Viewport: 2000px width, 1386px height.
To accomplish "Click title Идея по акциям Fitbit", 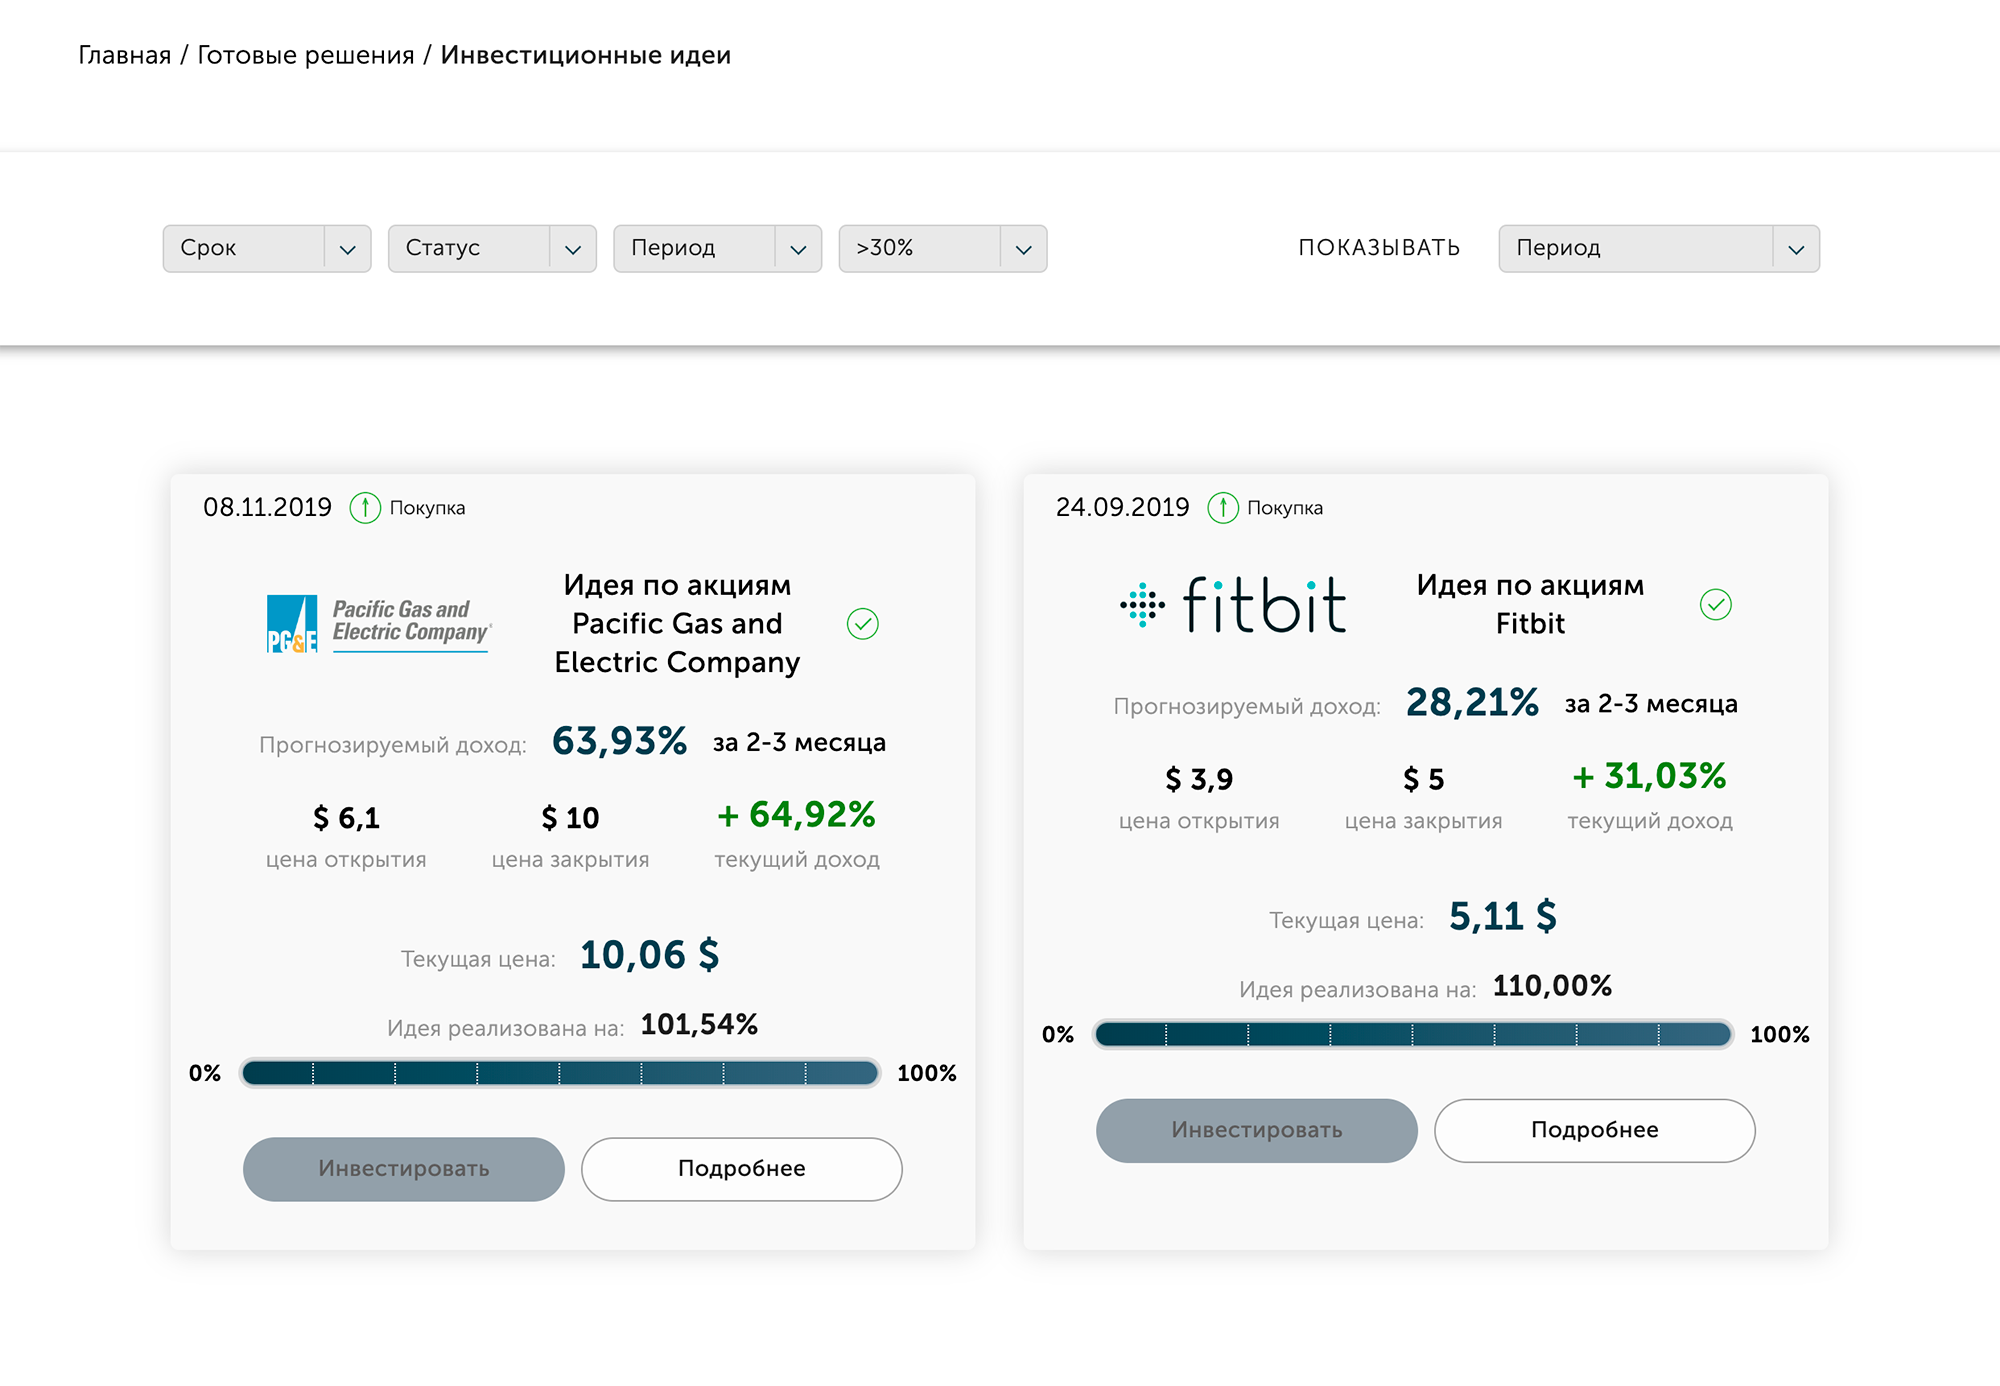I will point(1530,604).
